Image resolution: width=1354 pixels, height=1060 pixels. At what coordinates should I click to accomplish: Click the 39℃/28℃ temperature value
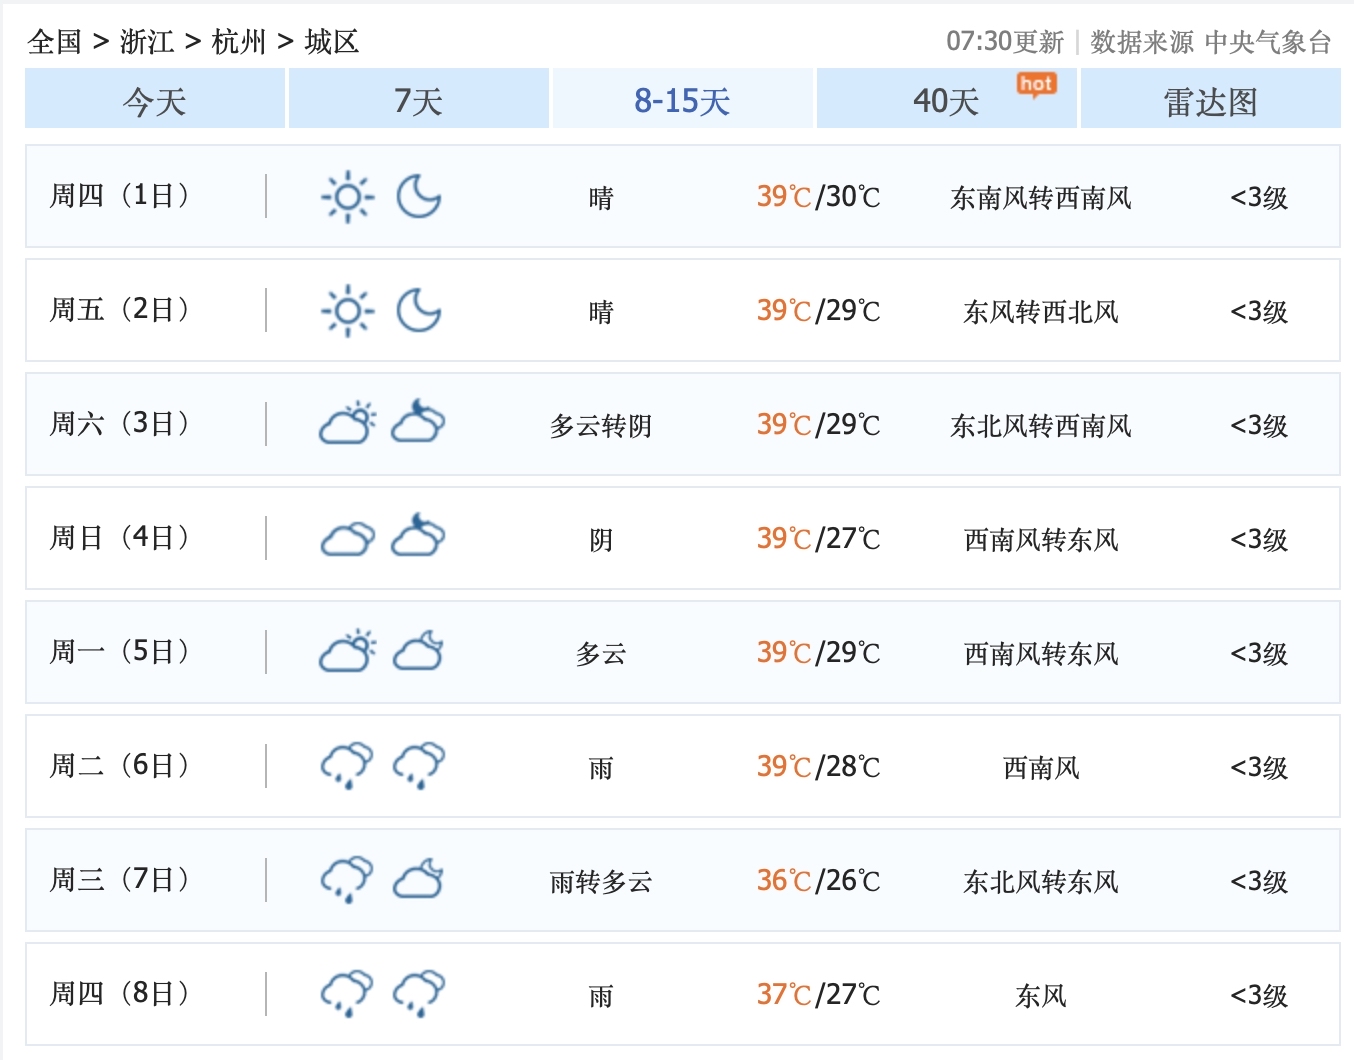(819, 767)
